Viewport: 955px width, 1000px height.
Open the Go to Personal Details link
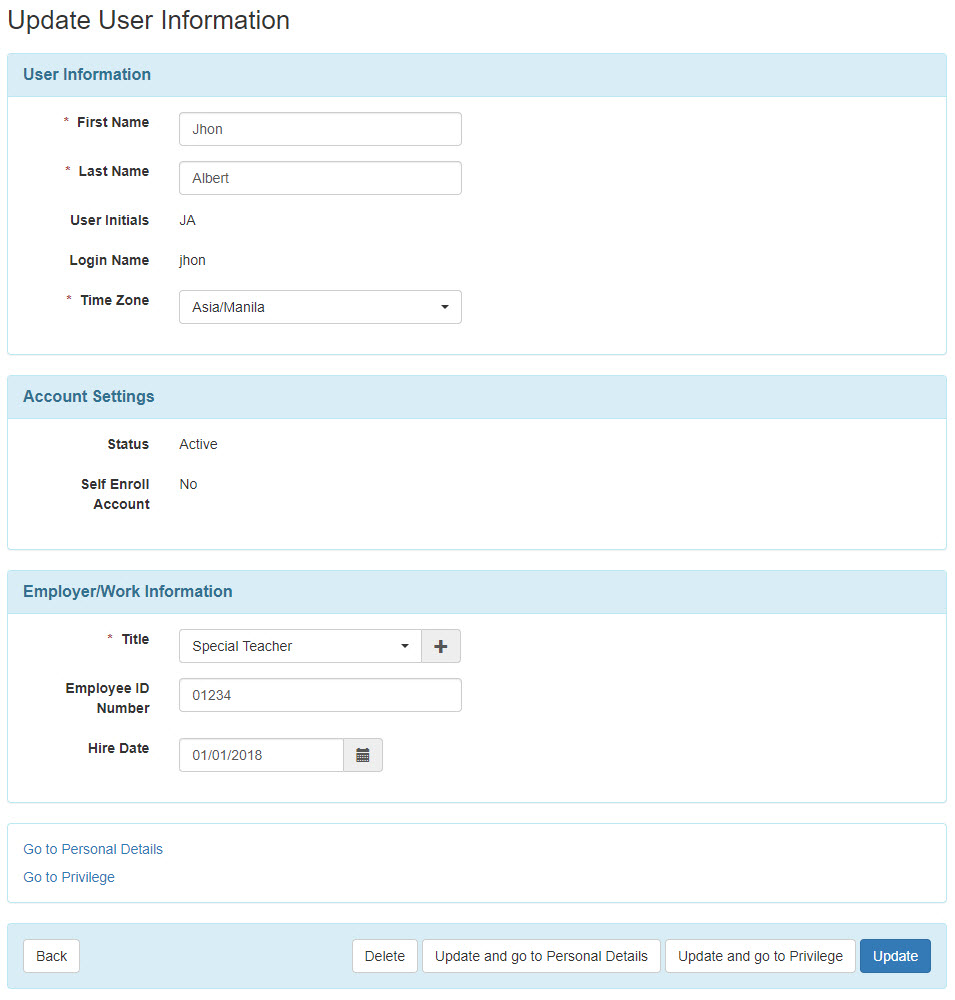coord(93,850)
